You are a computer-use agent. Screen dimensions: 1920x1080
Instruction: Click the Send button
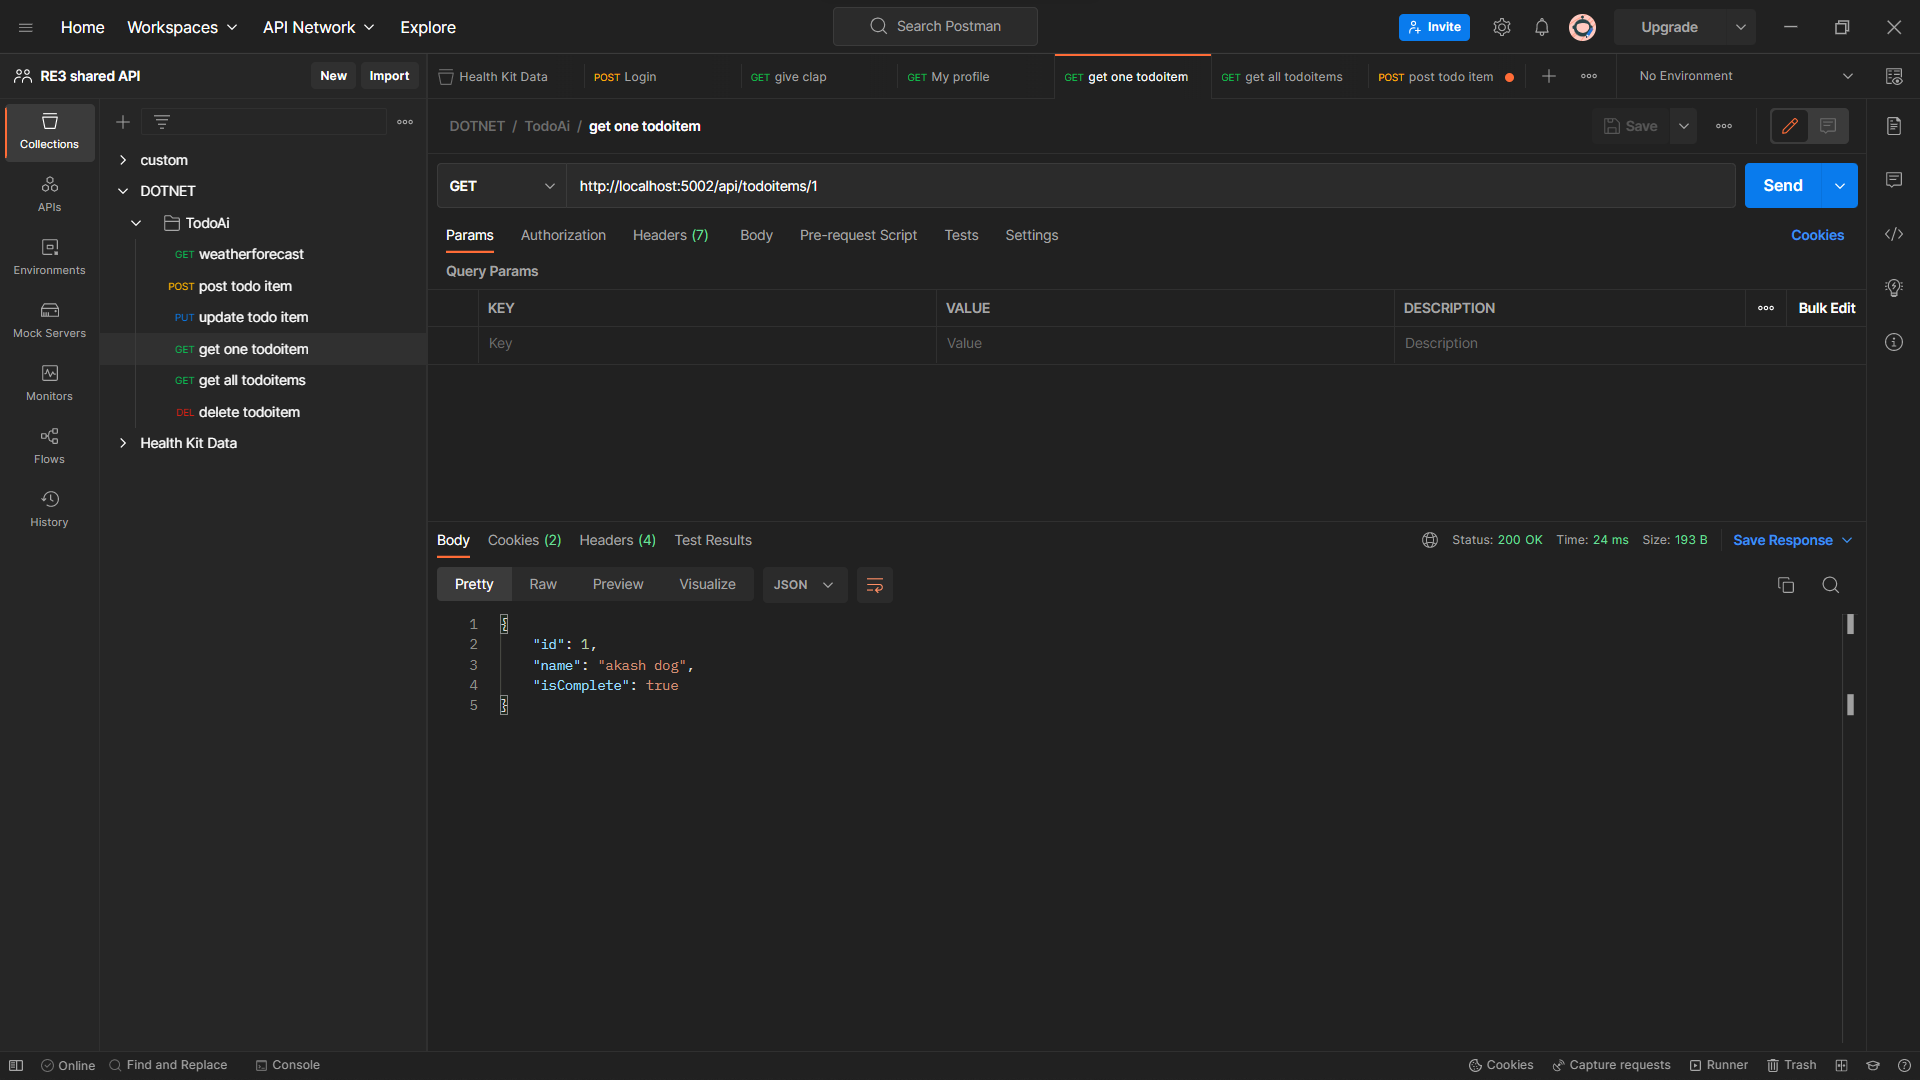point(1783,185)
